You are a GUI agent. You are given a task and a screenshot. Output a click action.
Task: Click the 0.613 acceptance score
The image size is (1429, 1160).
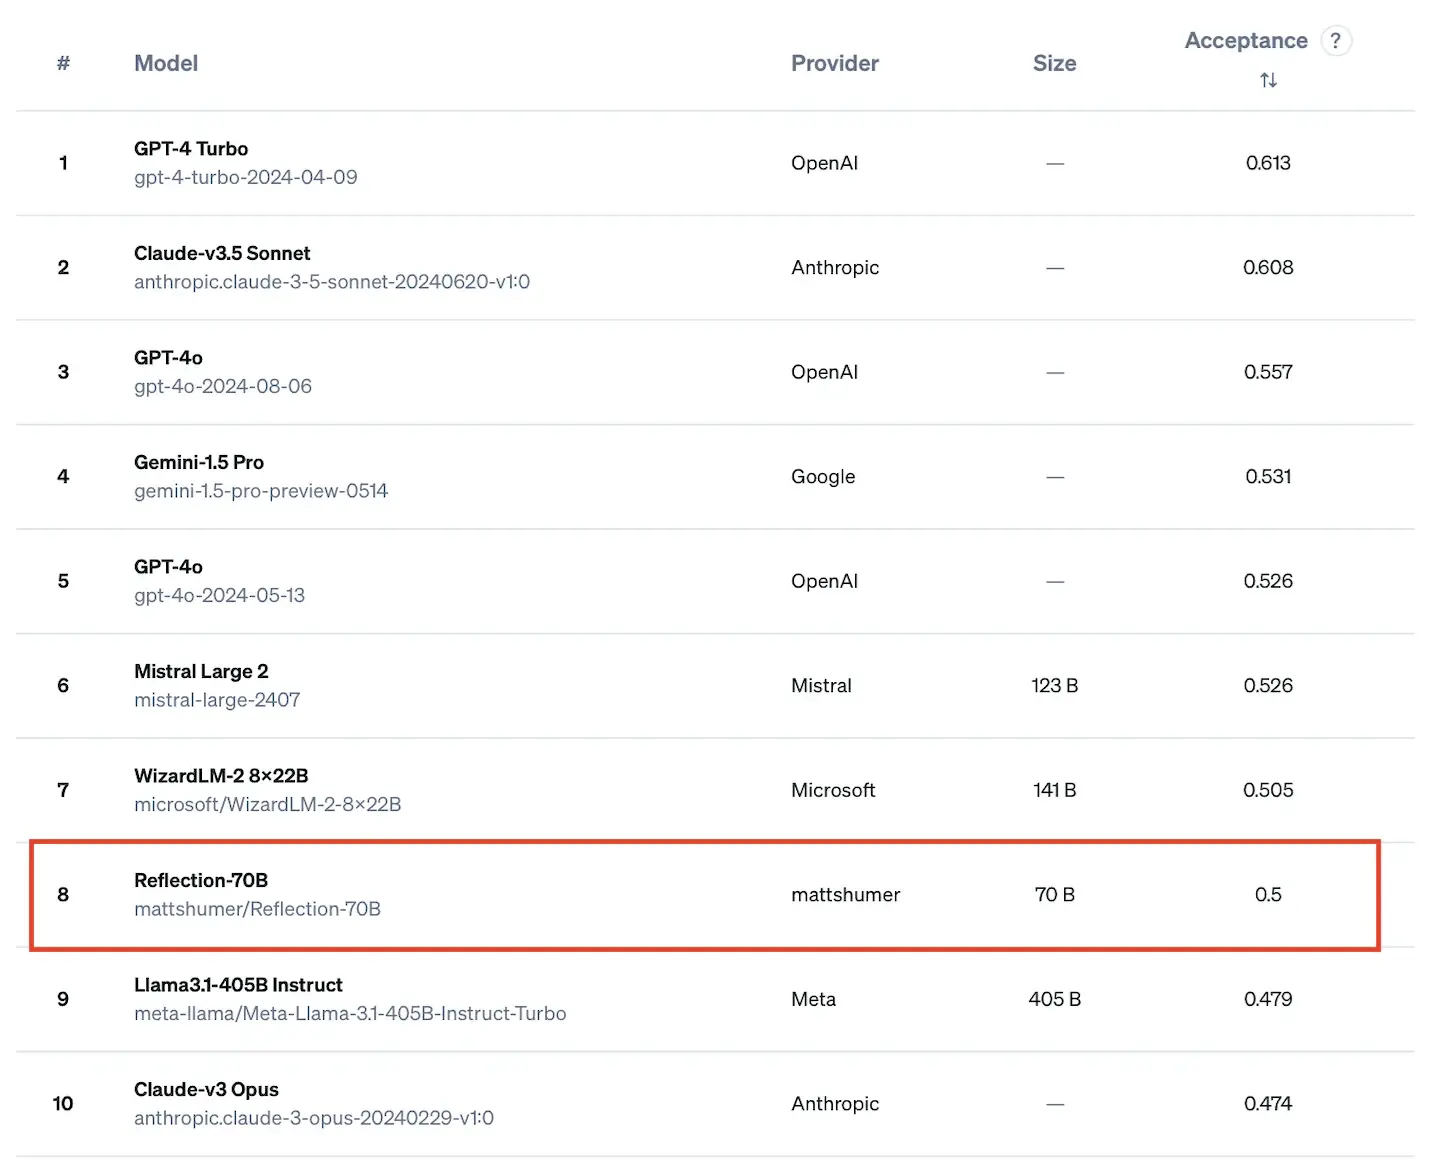(1268, 163)
